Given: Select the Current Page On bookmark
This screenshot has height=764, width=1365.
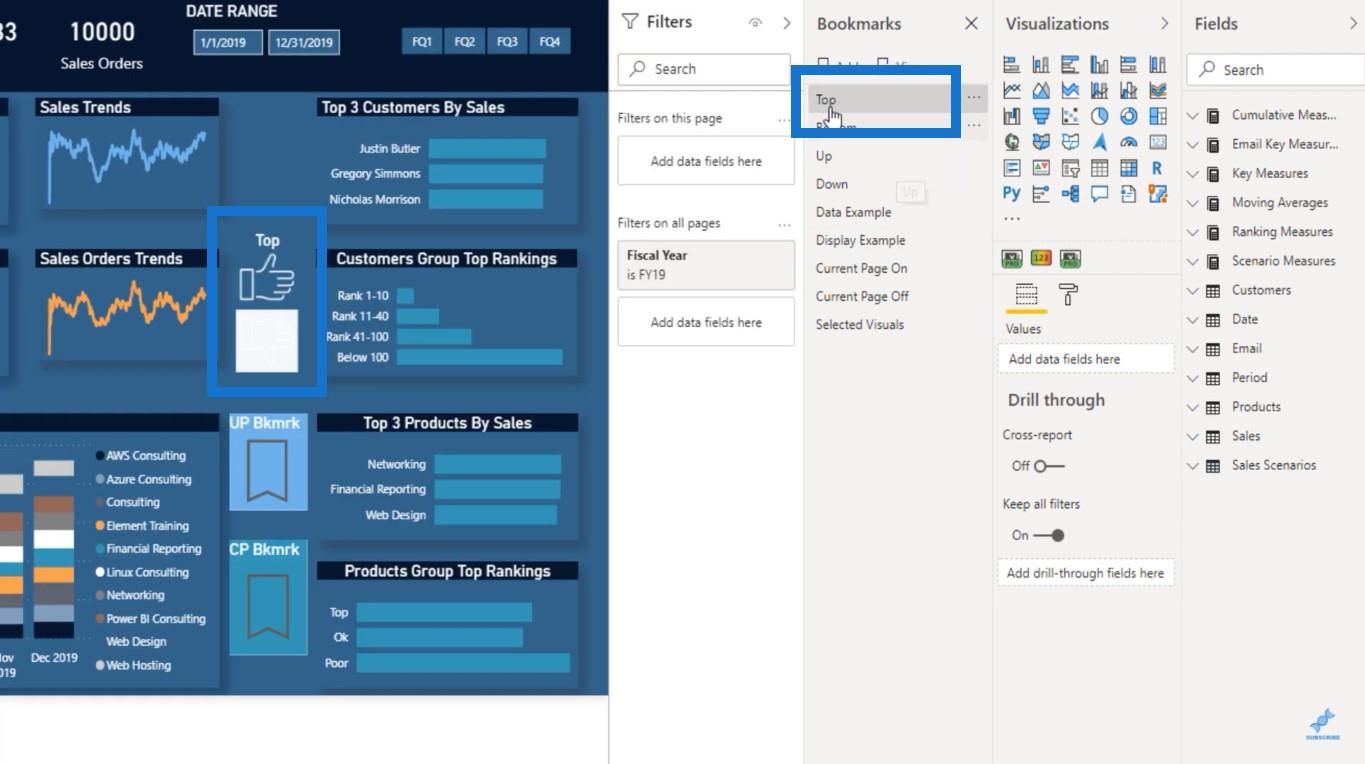Looking at the screenshot, I should click(862, 268).
